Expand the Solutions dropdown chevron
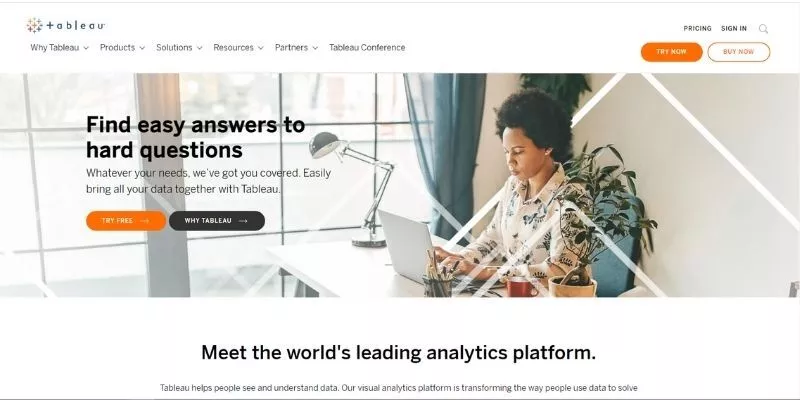This screenshot has height=400, width=800. click(x=199, y=48)
